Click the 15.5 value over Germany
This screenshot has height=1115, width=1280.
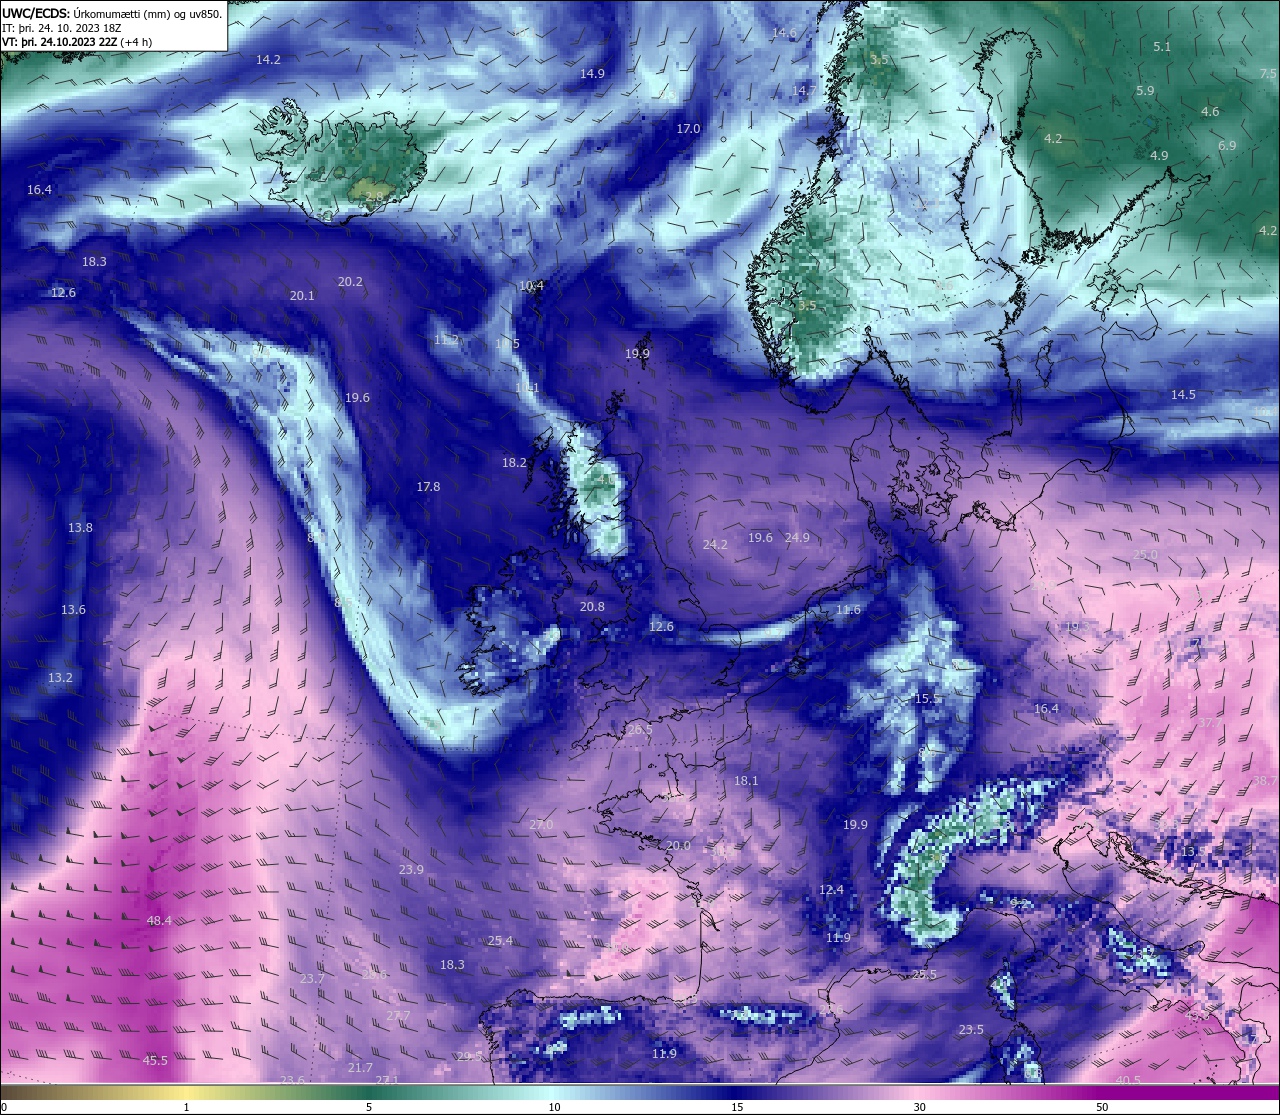pos(927,699)
